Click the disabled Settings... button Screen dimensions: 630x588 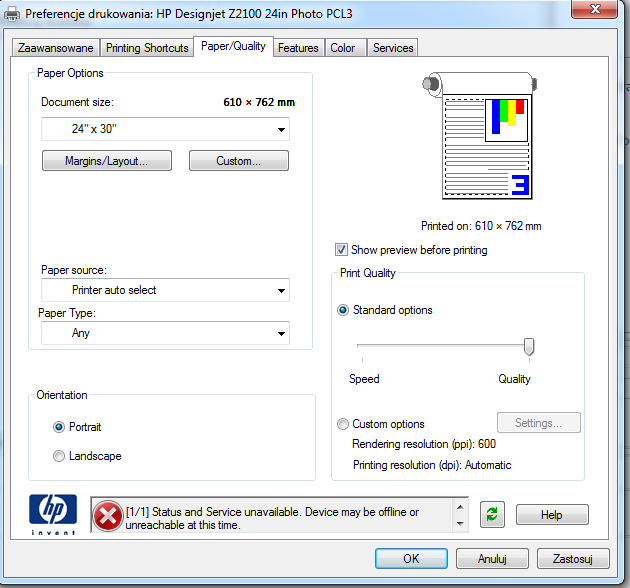[x=539, y=423]
